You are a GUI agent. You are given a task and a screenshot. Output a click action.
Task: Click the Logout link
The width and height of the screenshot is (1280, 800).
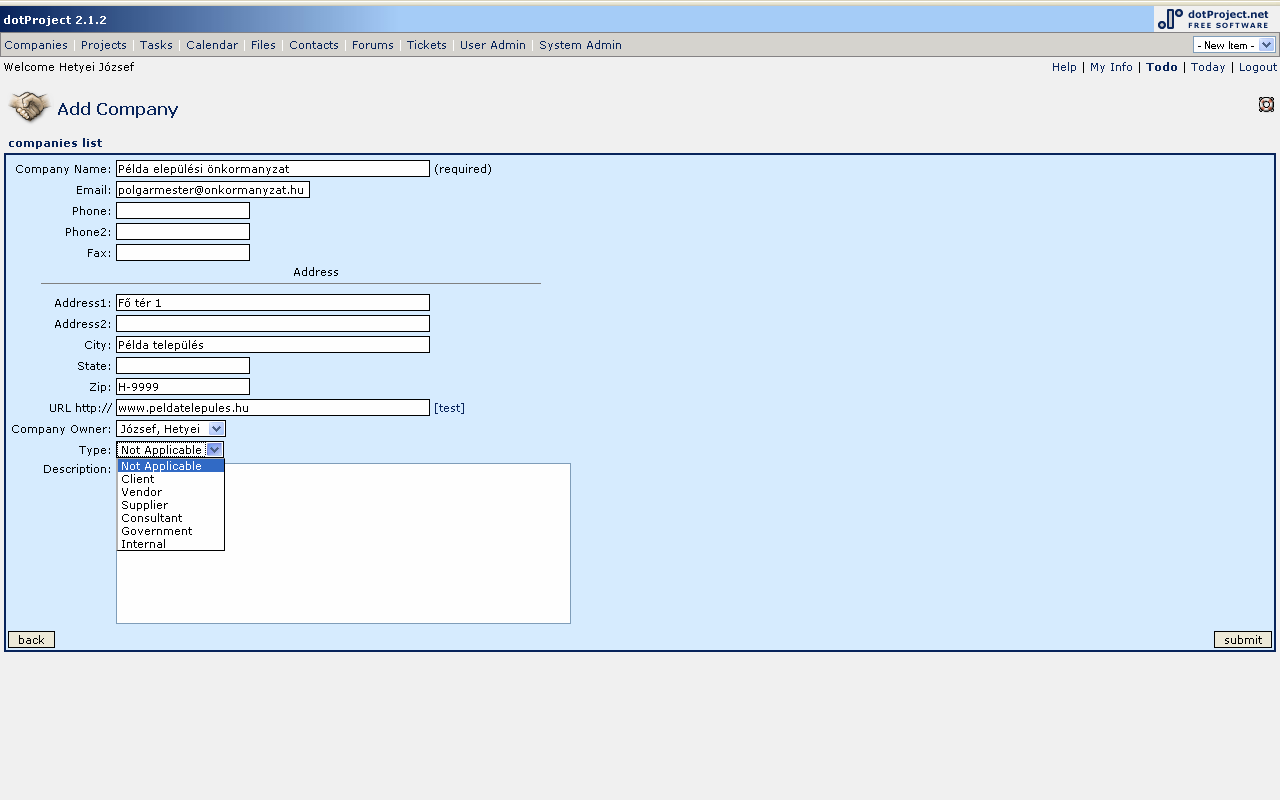click(1258, 67)
